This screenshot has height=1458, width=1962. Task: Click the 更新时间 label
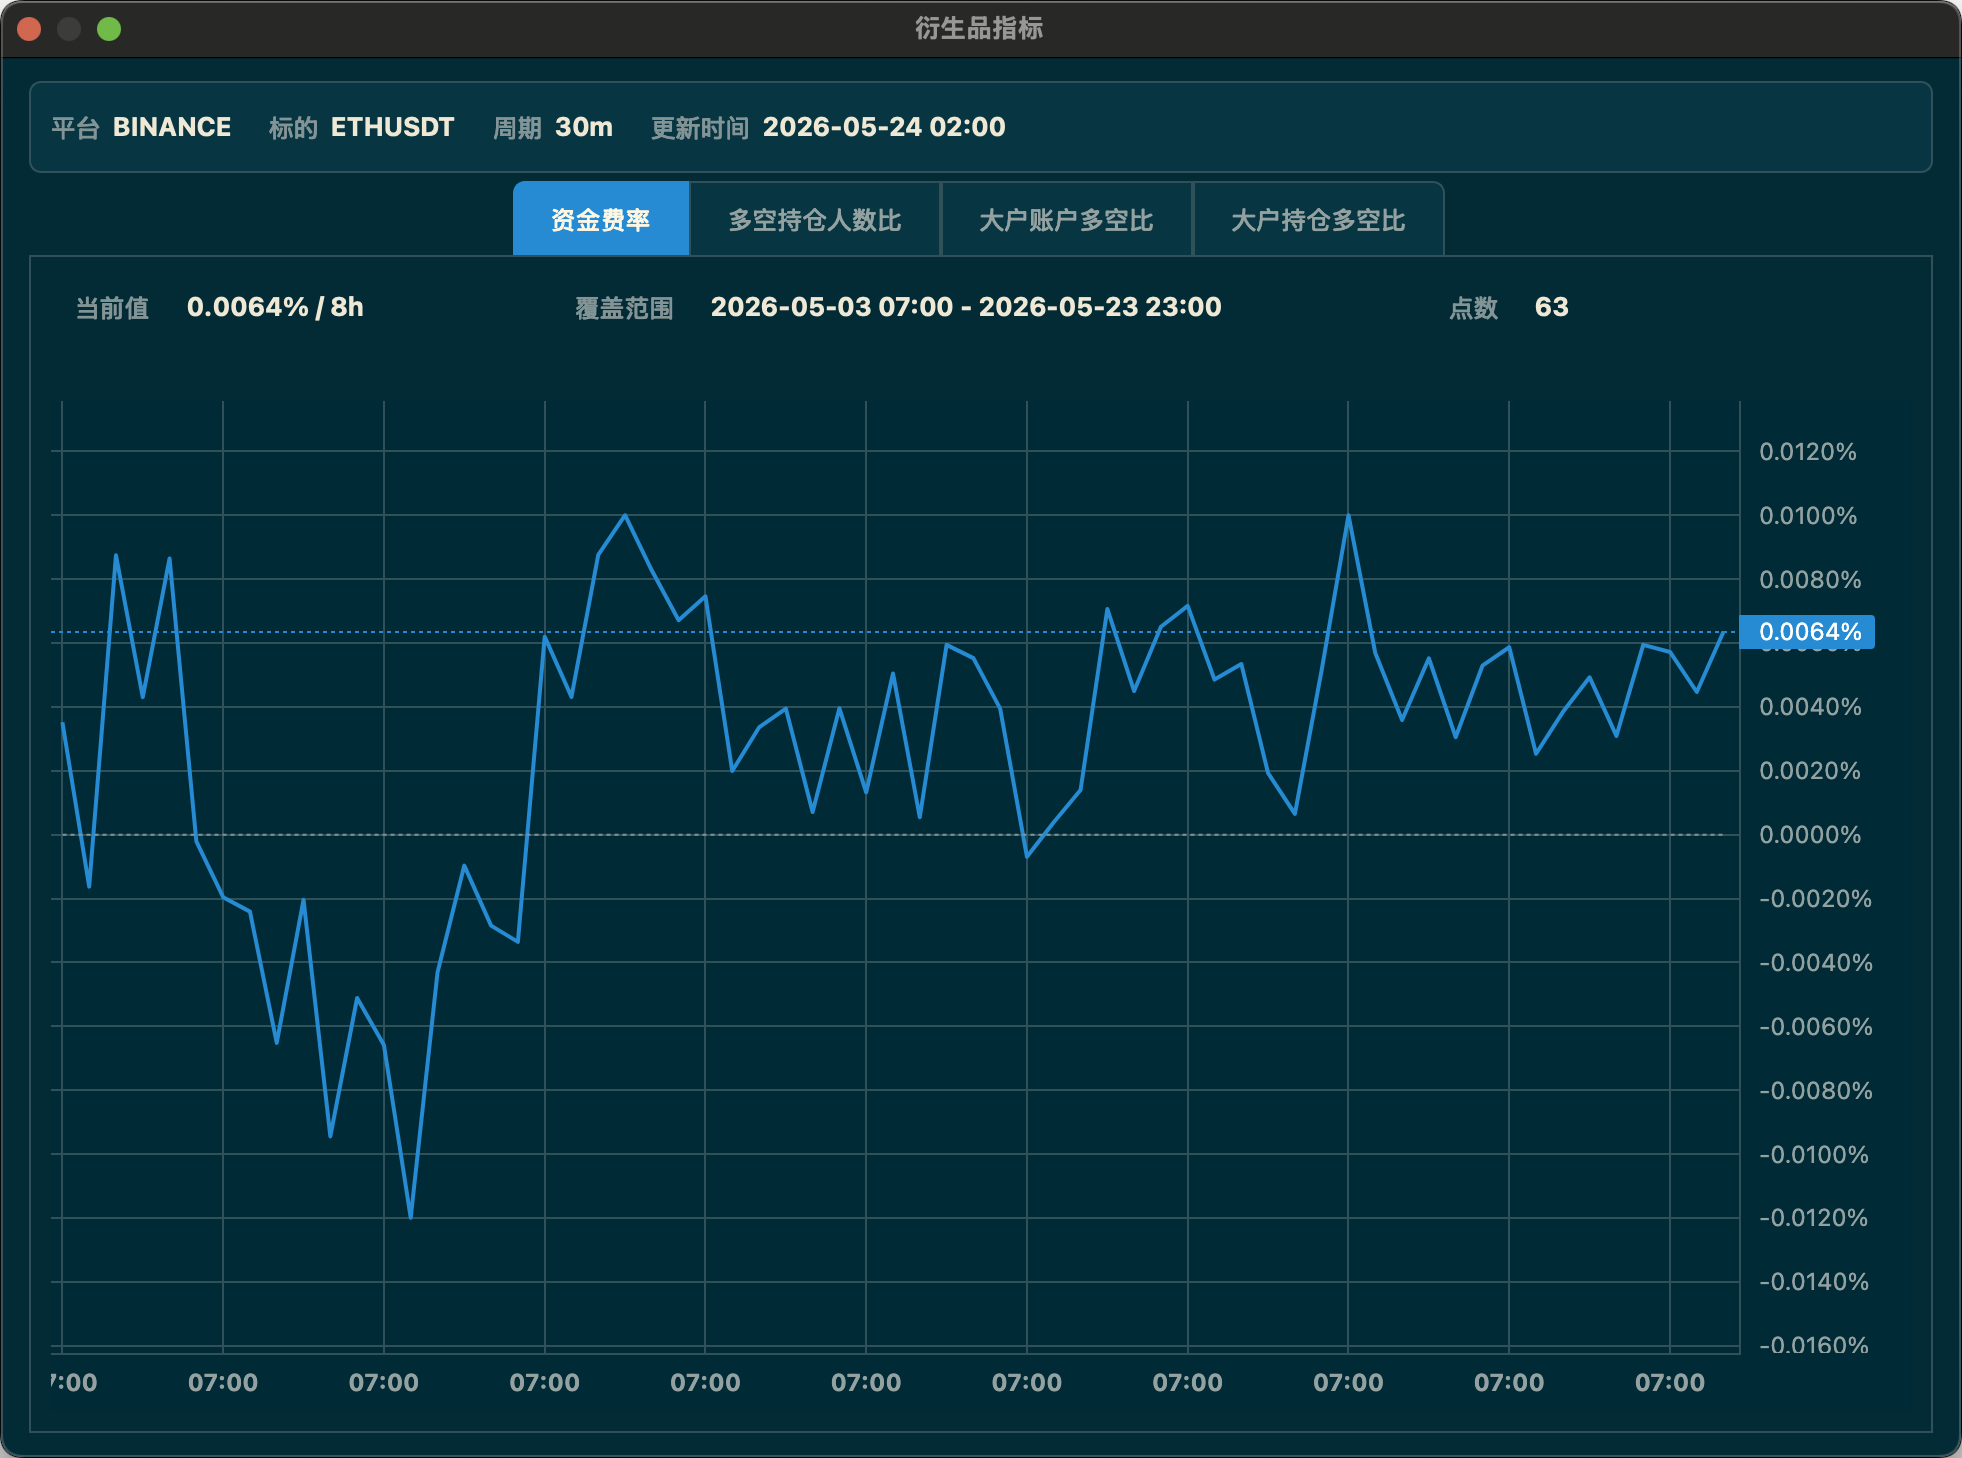coord(700,128)
